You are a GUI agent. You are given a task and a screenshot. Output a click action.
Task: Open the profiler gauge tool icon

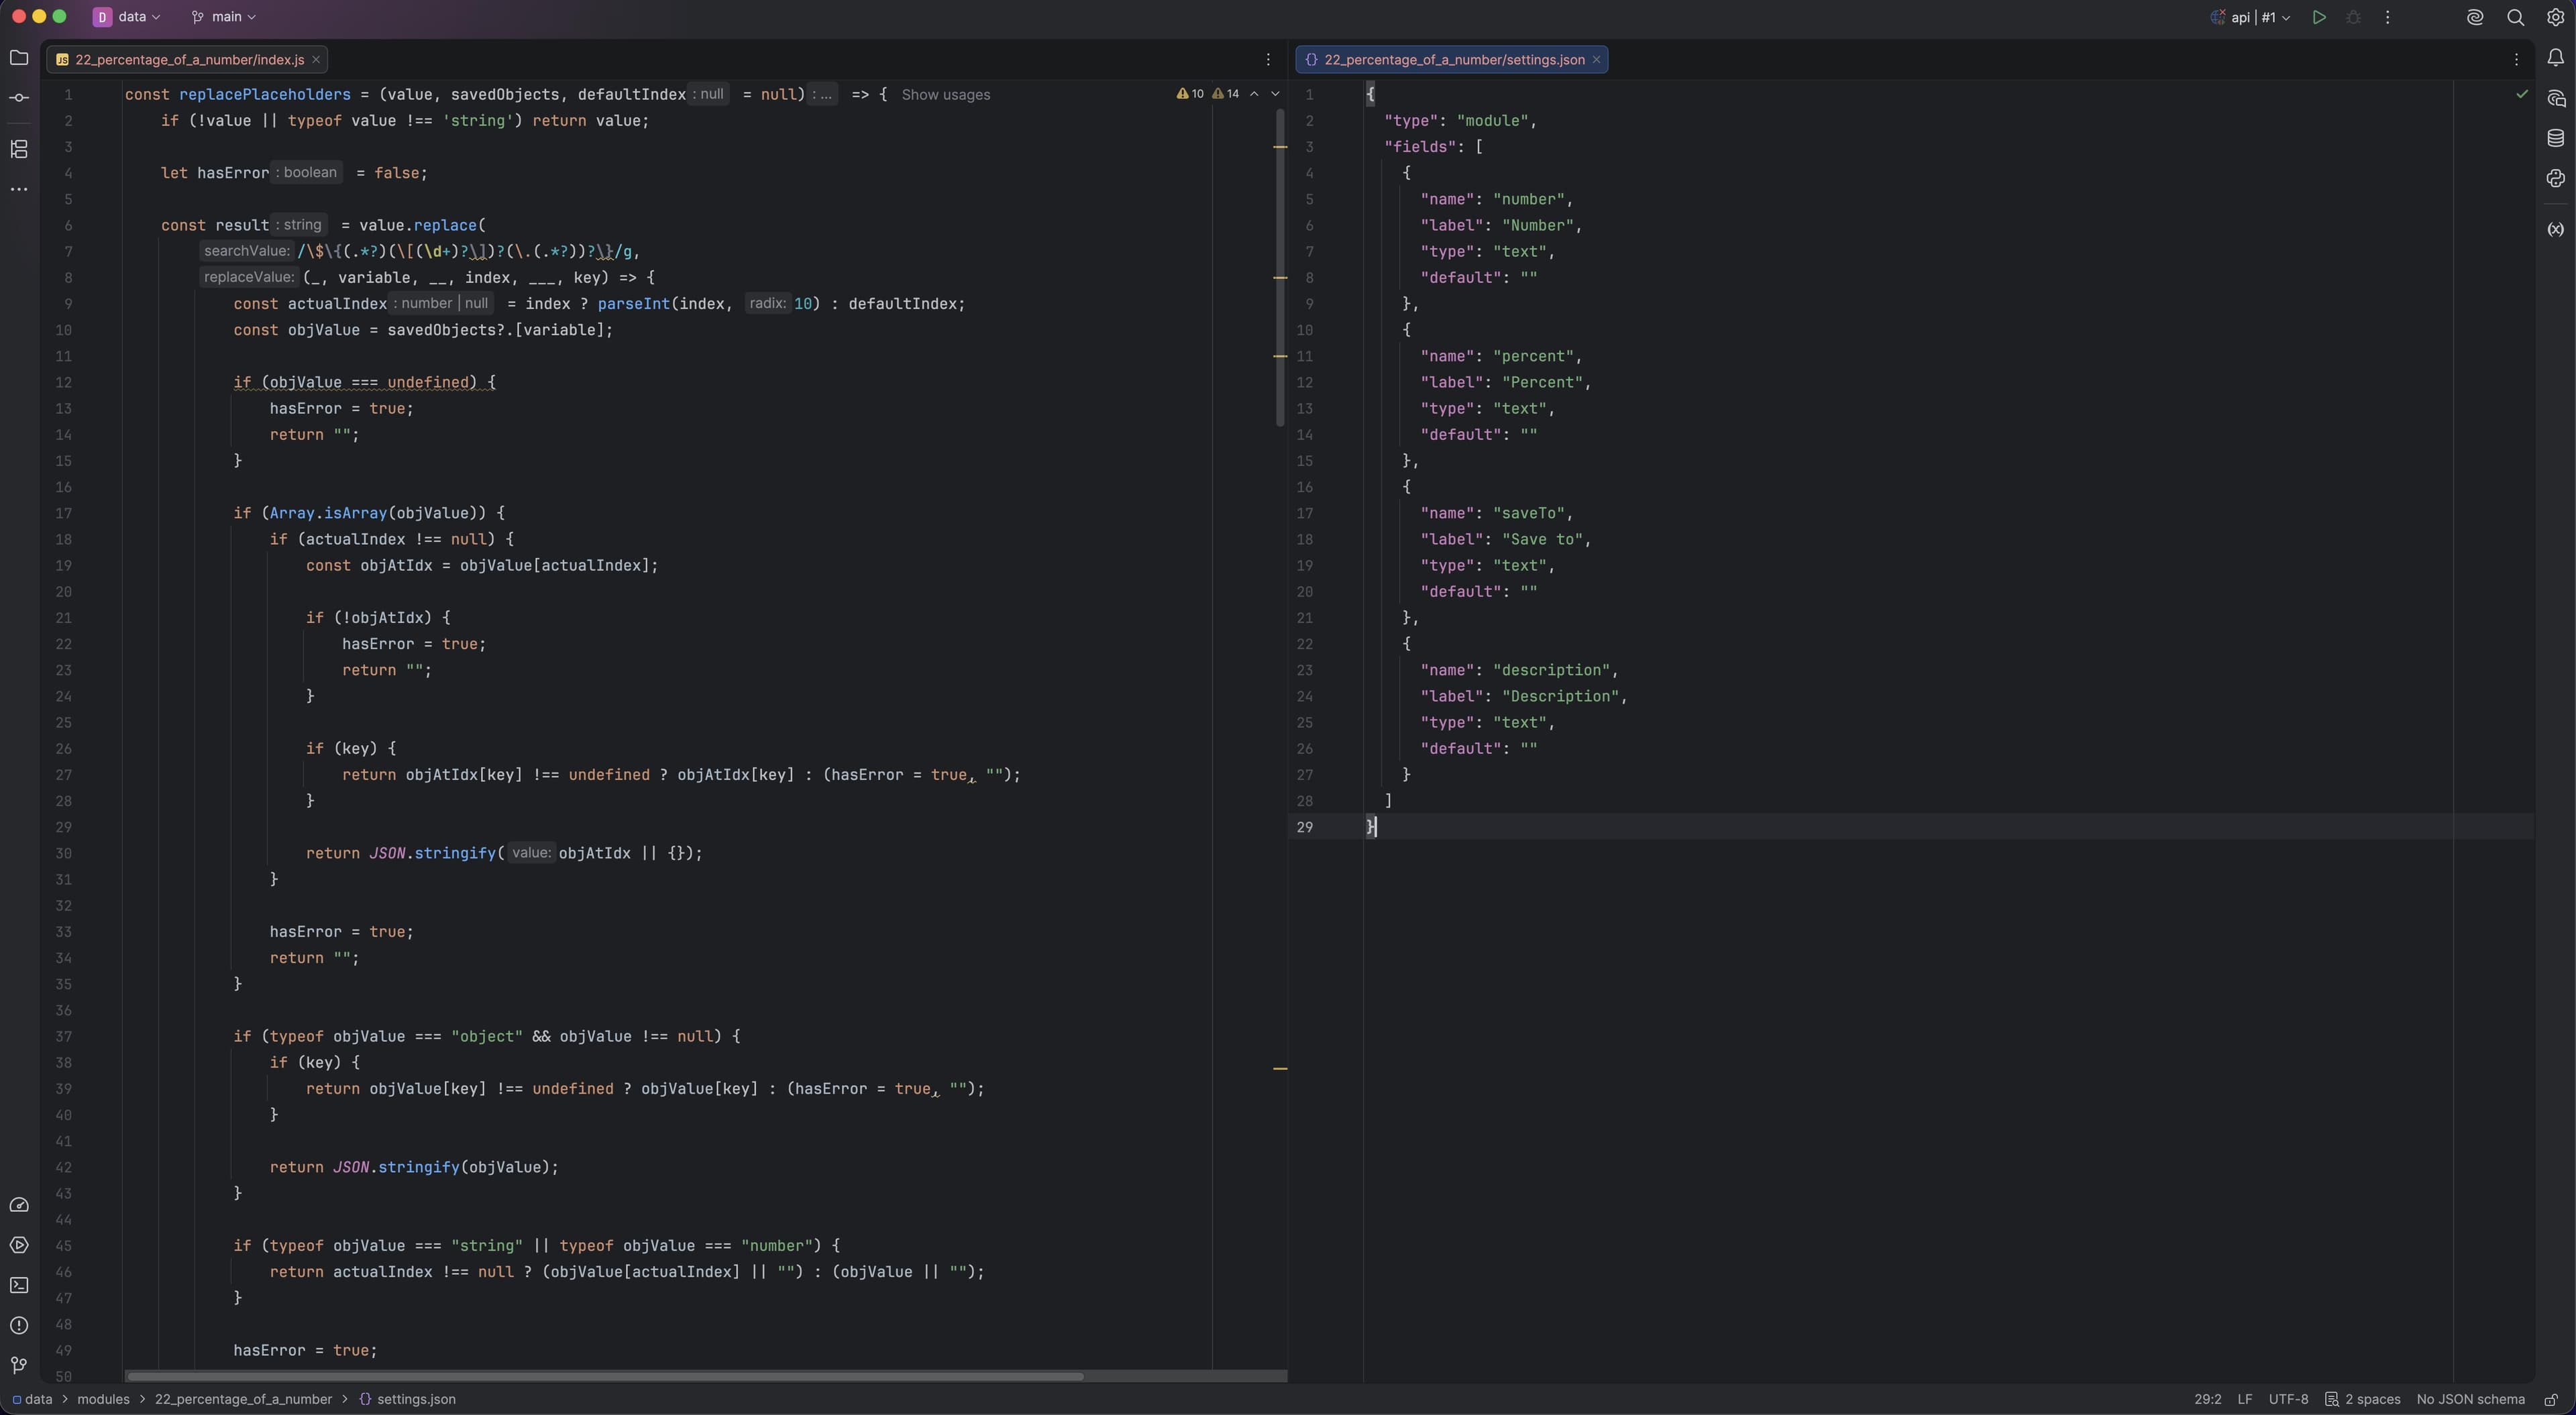(19, 1205)
